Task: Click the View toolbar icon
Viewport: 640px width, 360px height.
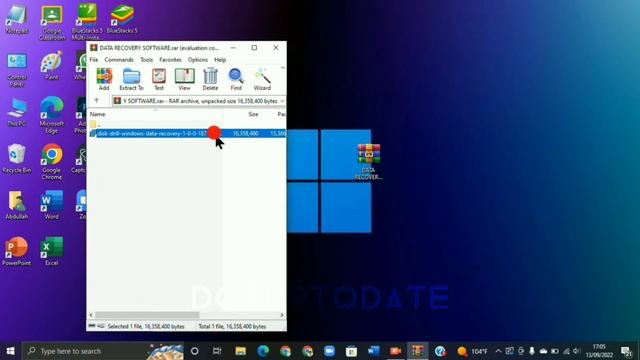Action: pyautogui.click(x=184, y=79)
